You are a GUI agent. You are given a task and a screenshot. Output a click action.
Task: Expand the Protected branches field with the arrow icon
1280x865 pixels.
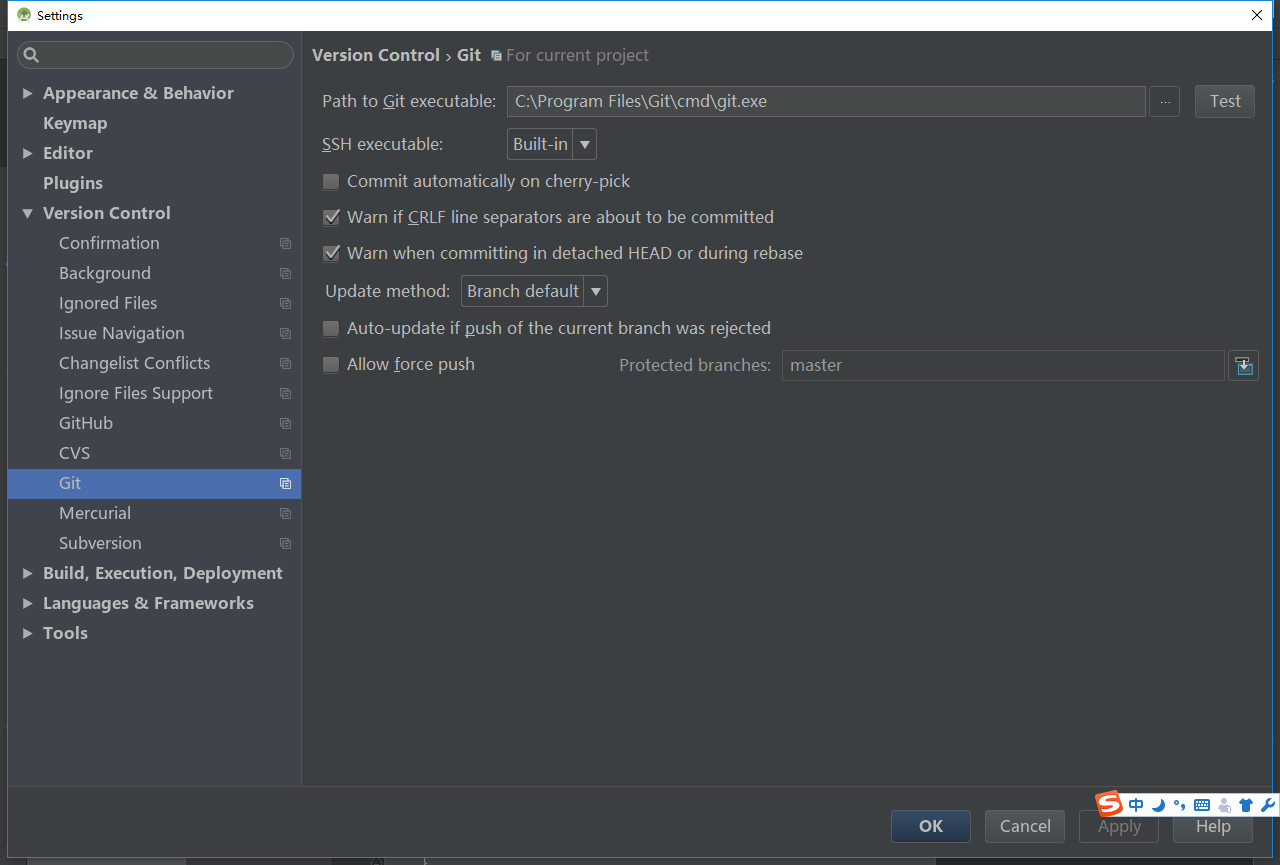1243,365
